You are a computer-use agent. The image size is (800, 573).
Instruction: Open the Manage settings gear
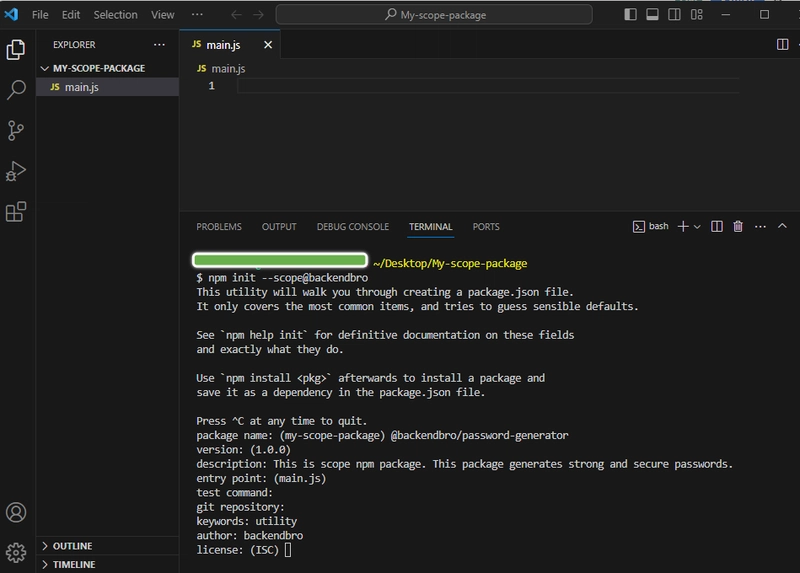[x=16, y=552]
